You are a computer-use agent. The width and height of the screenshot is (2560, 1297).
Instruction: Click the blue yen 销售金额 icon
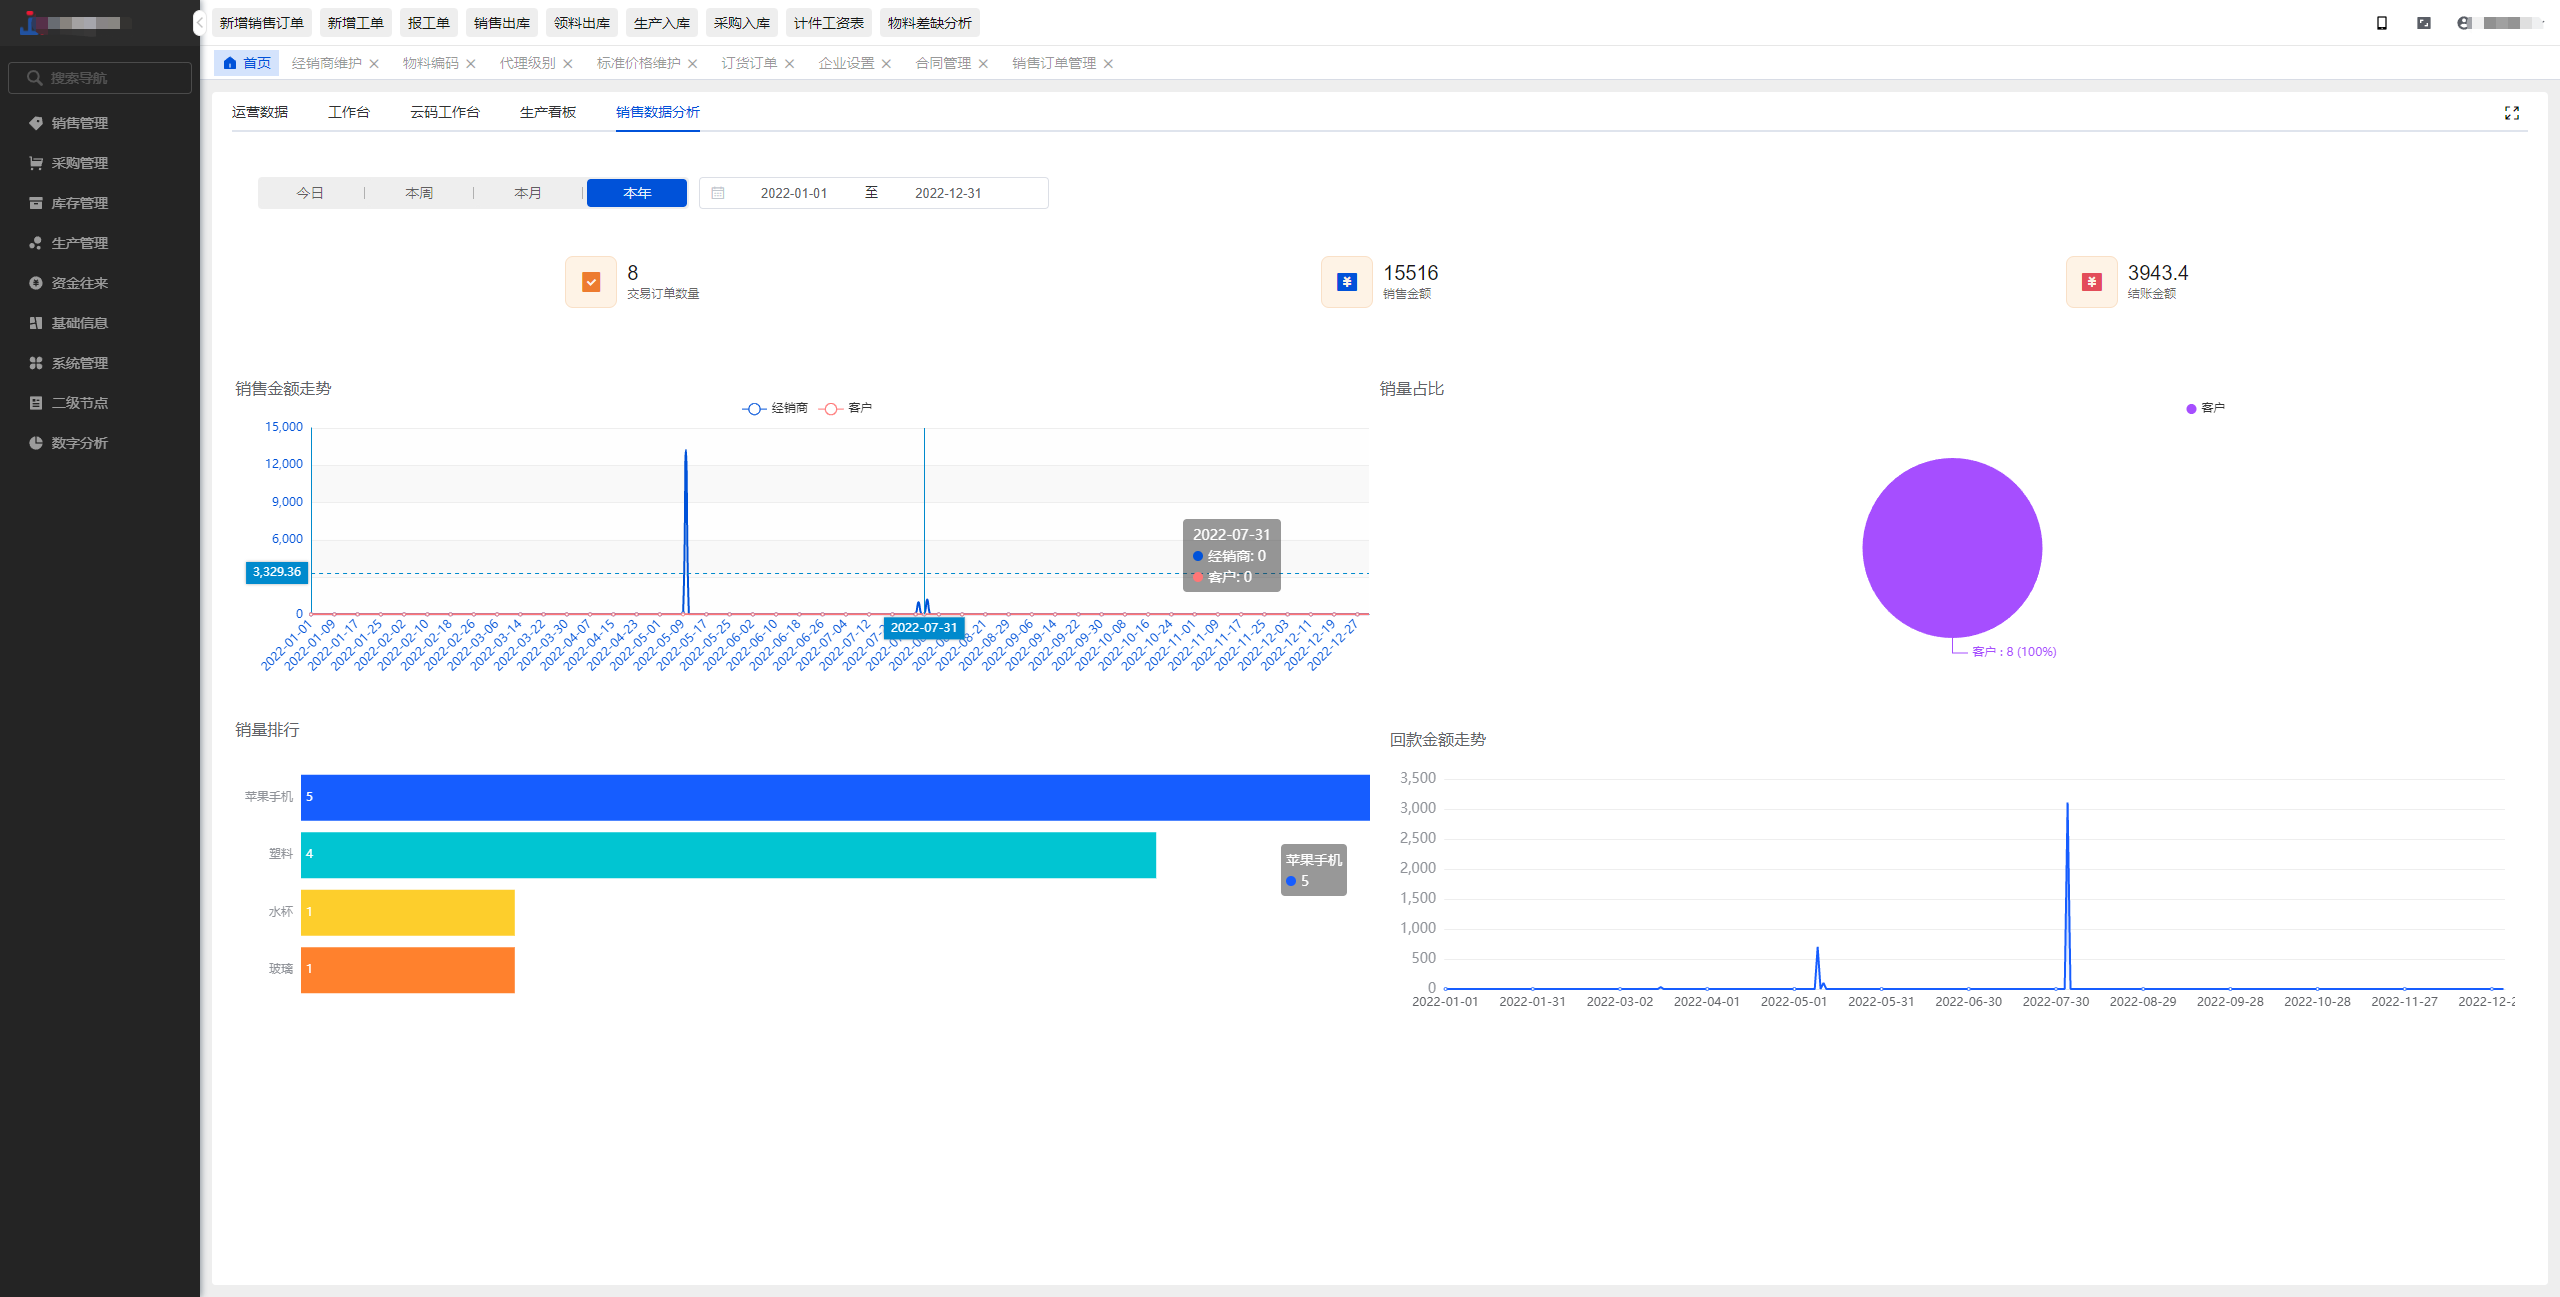click(1347, 282)
